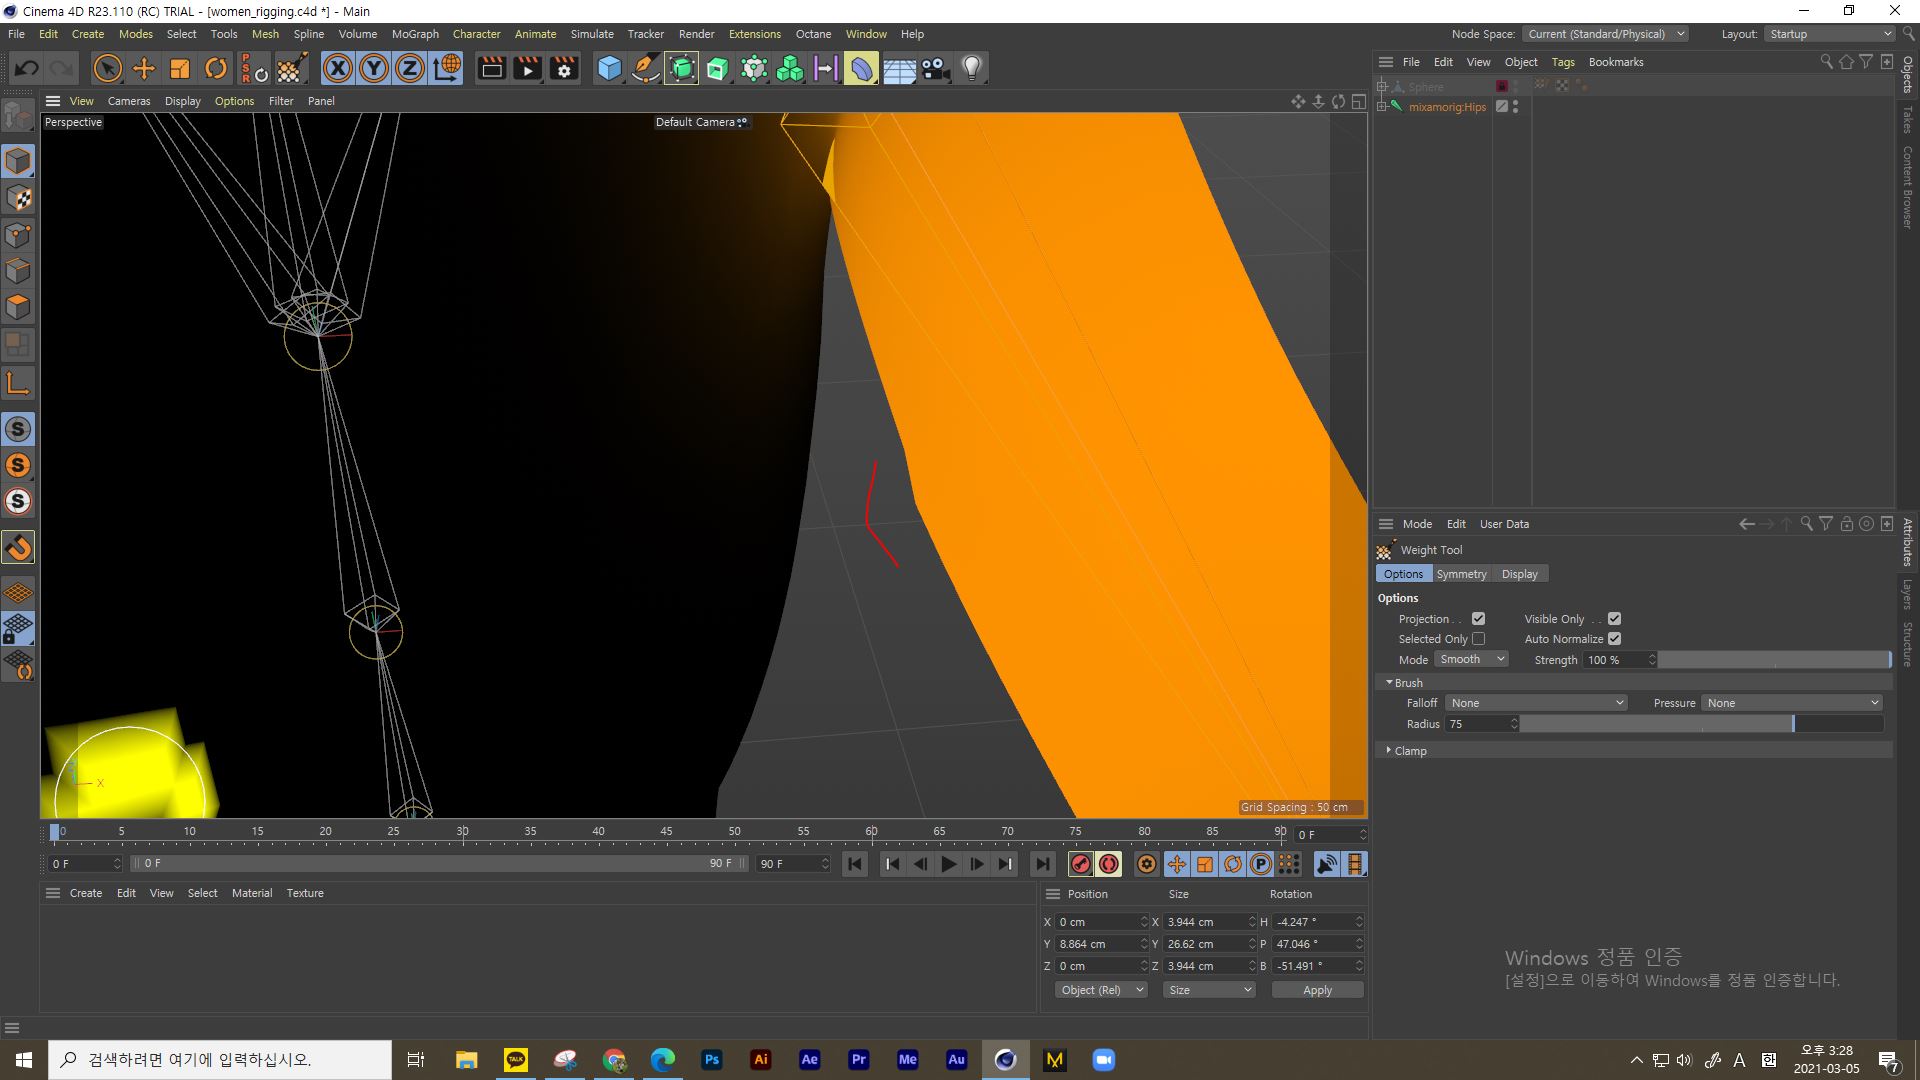The height and width of the screenshot is (1080, 1920).
Task: Click the Undo arrow icon
Action: (x=27, y=68)
